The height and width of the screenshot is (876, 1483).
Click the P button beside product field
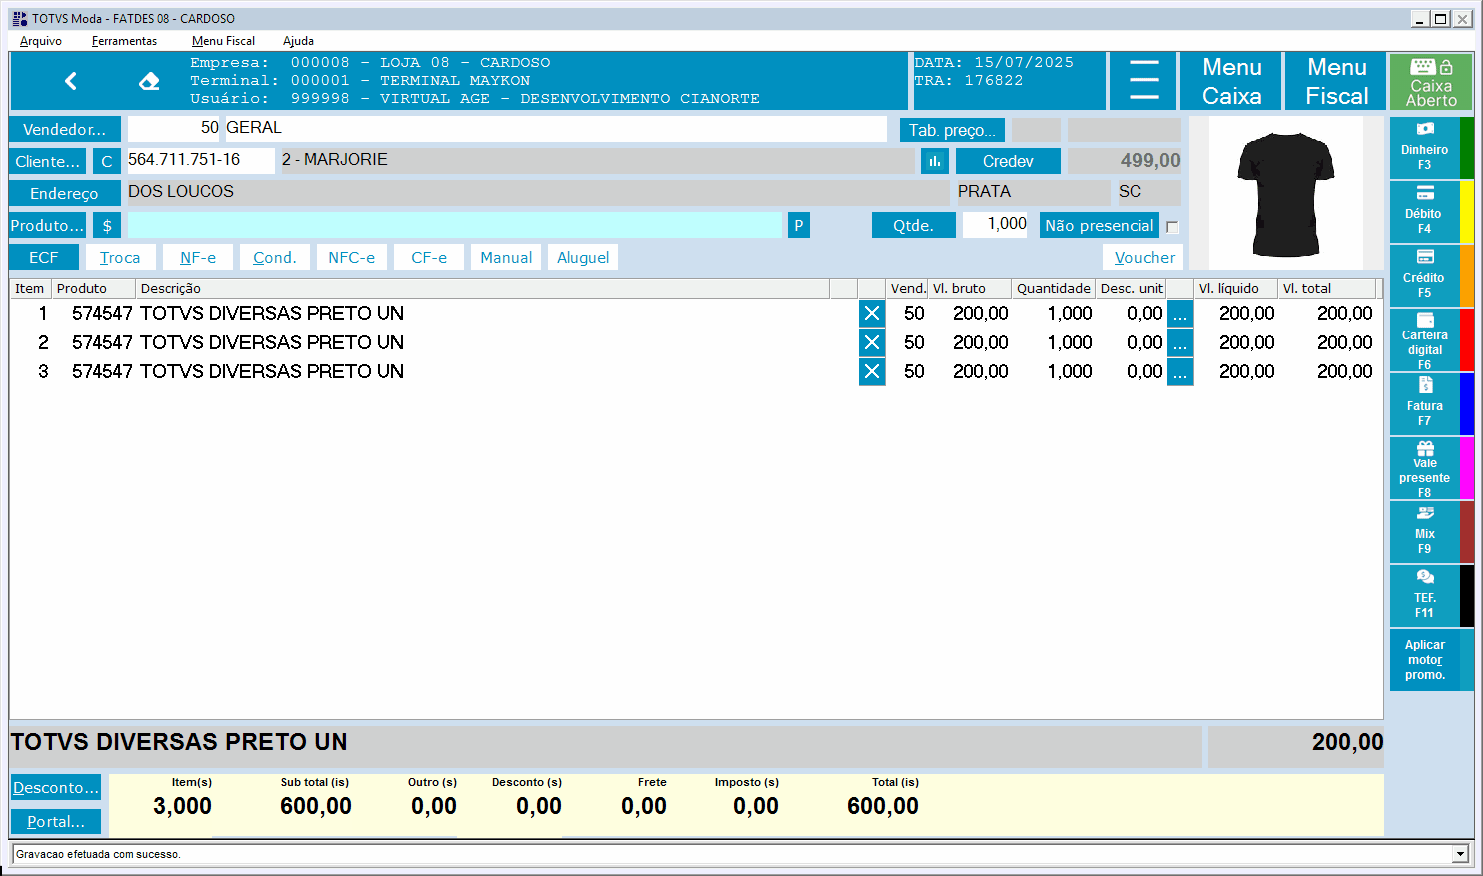tap(798, 225)
